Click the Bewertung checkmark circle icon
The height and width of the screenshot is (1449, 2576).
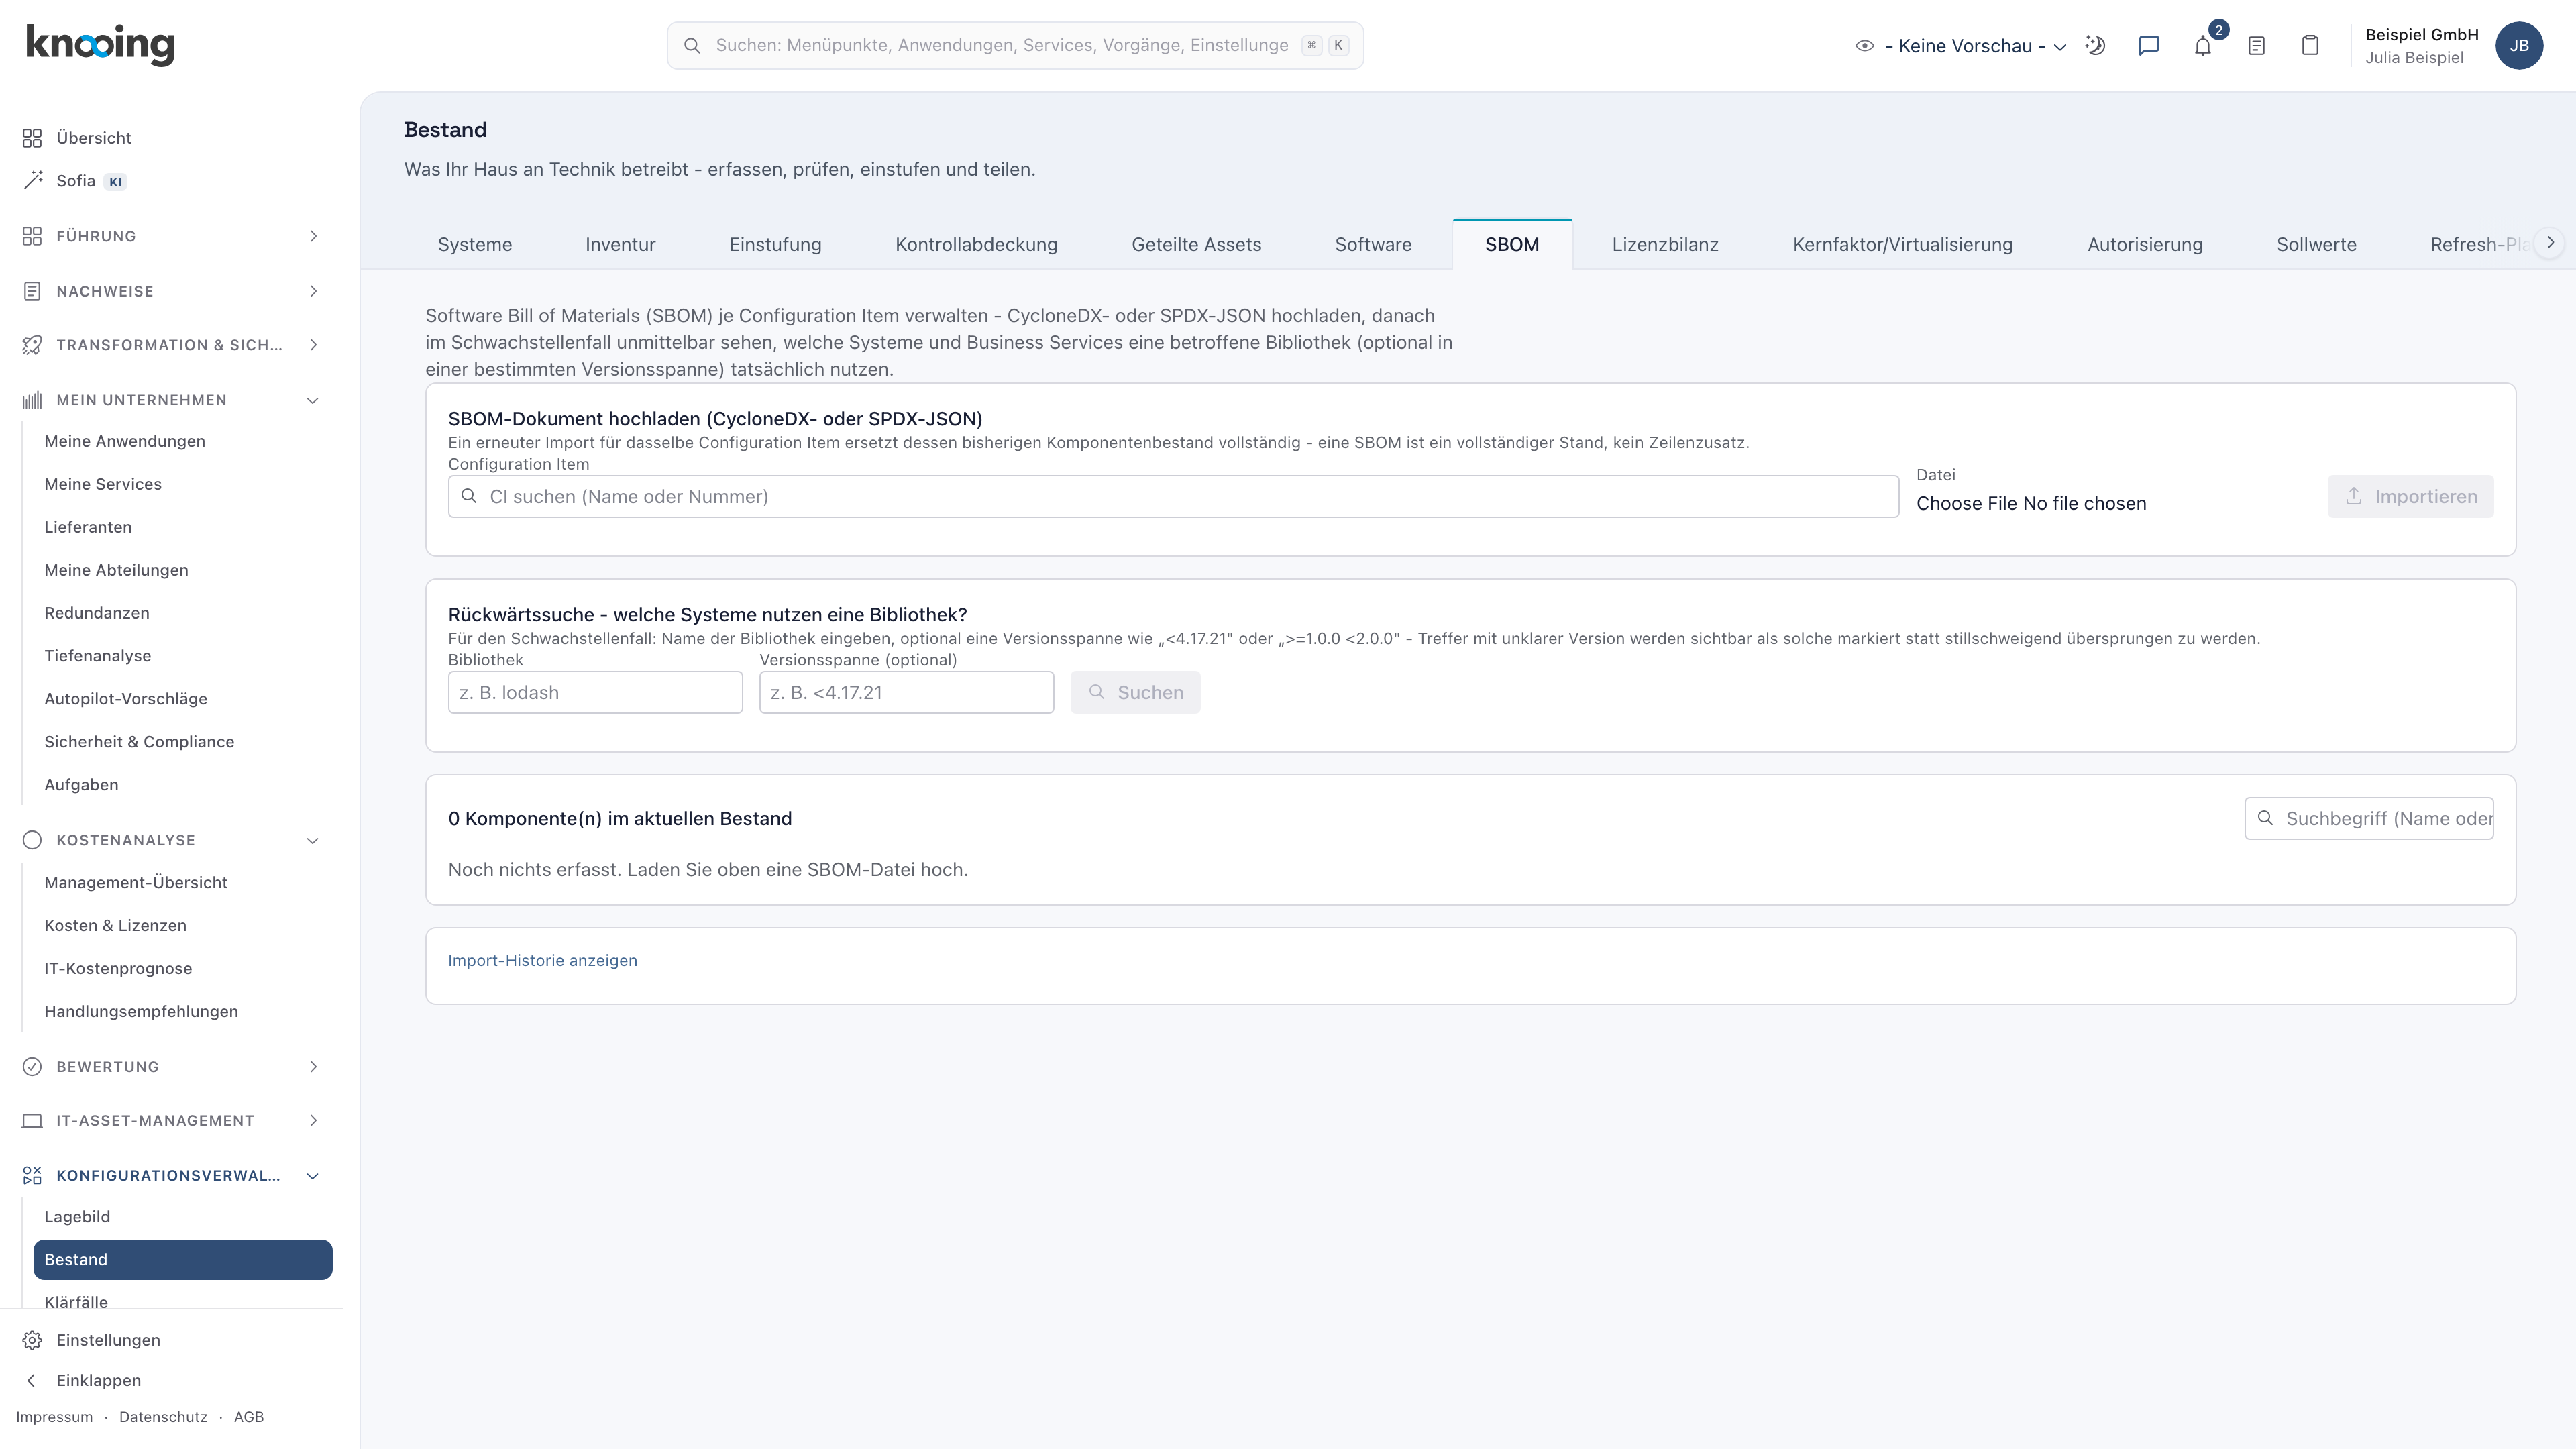32,1066
